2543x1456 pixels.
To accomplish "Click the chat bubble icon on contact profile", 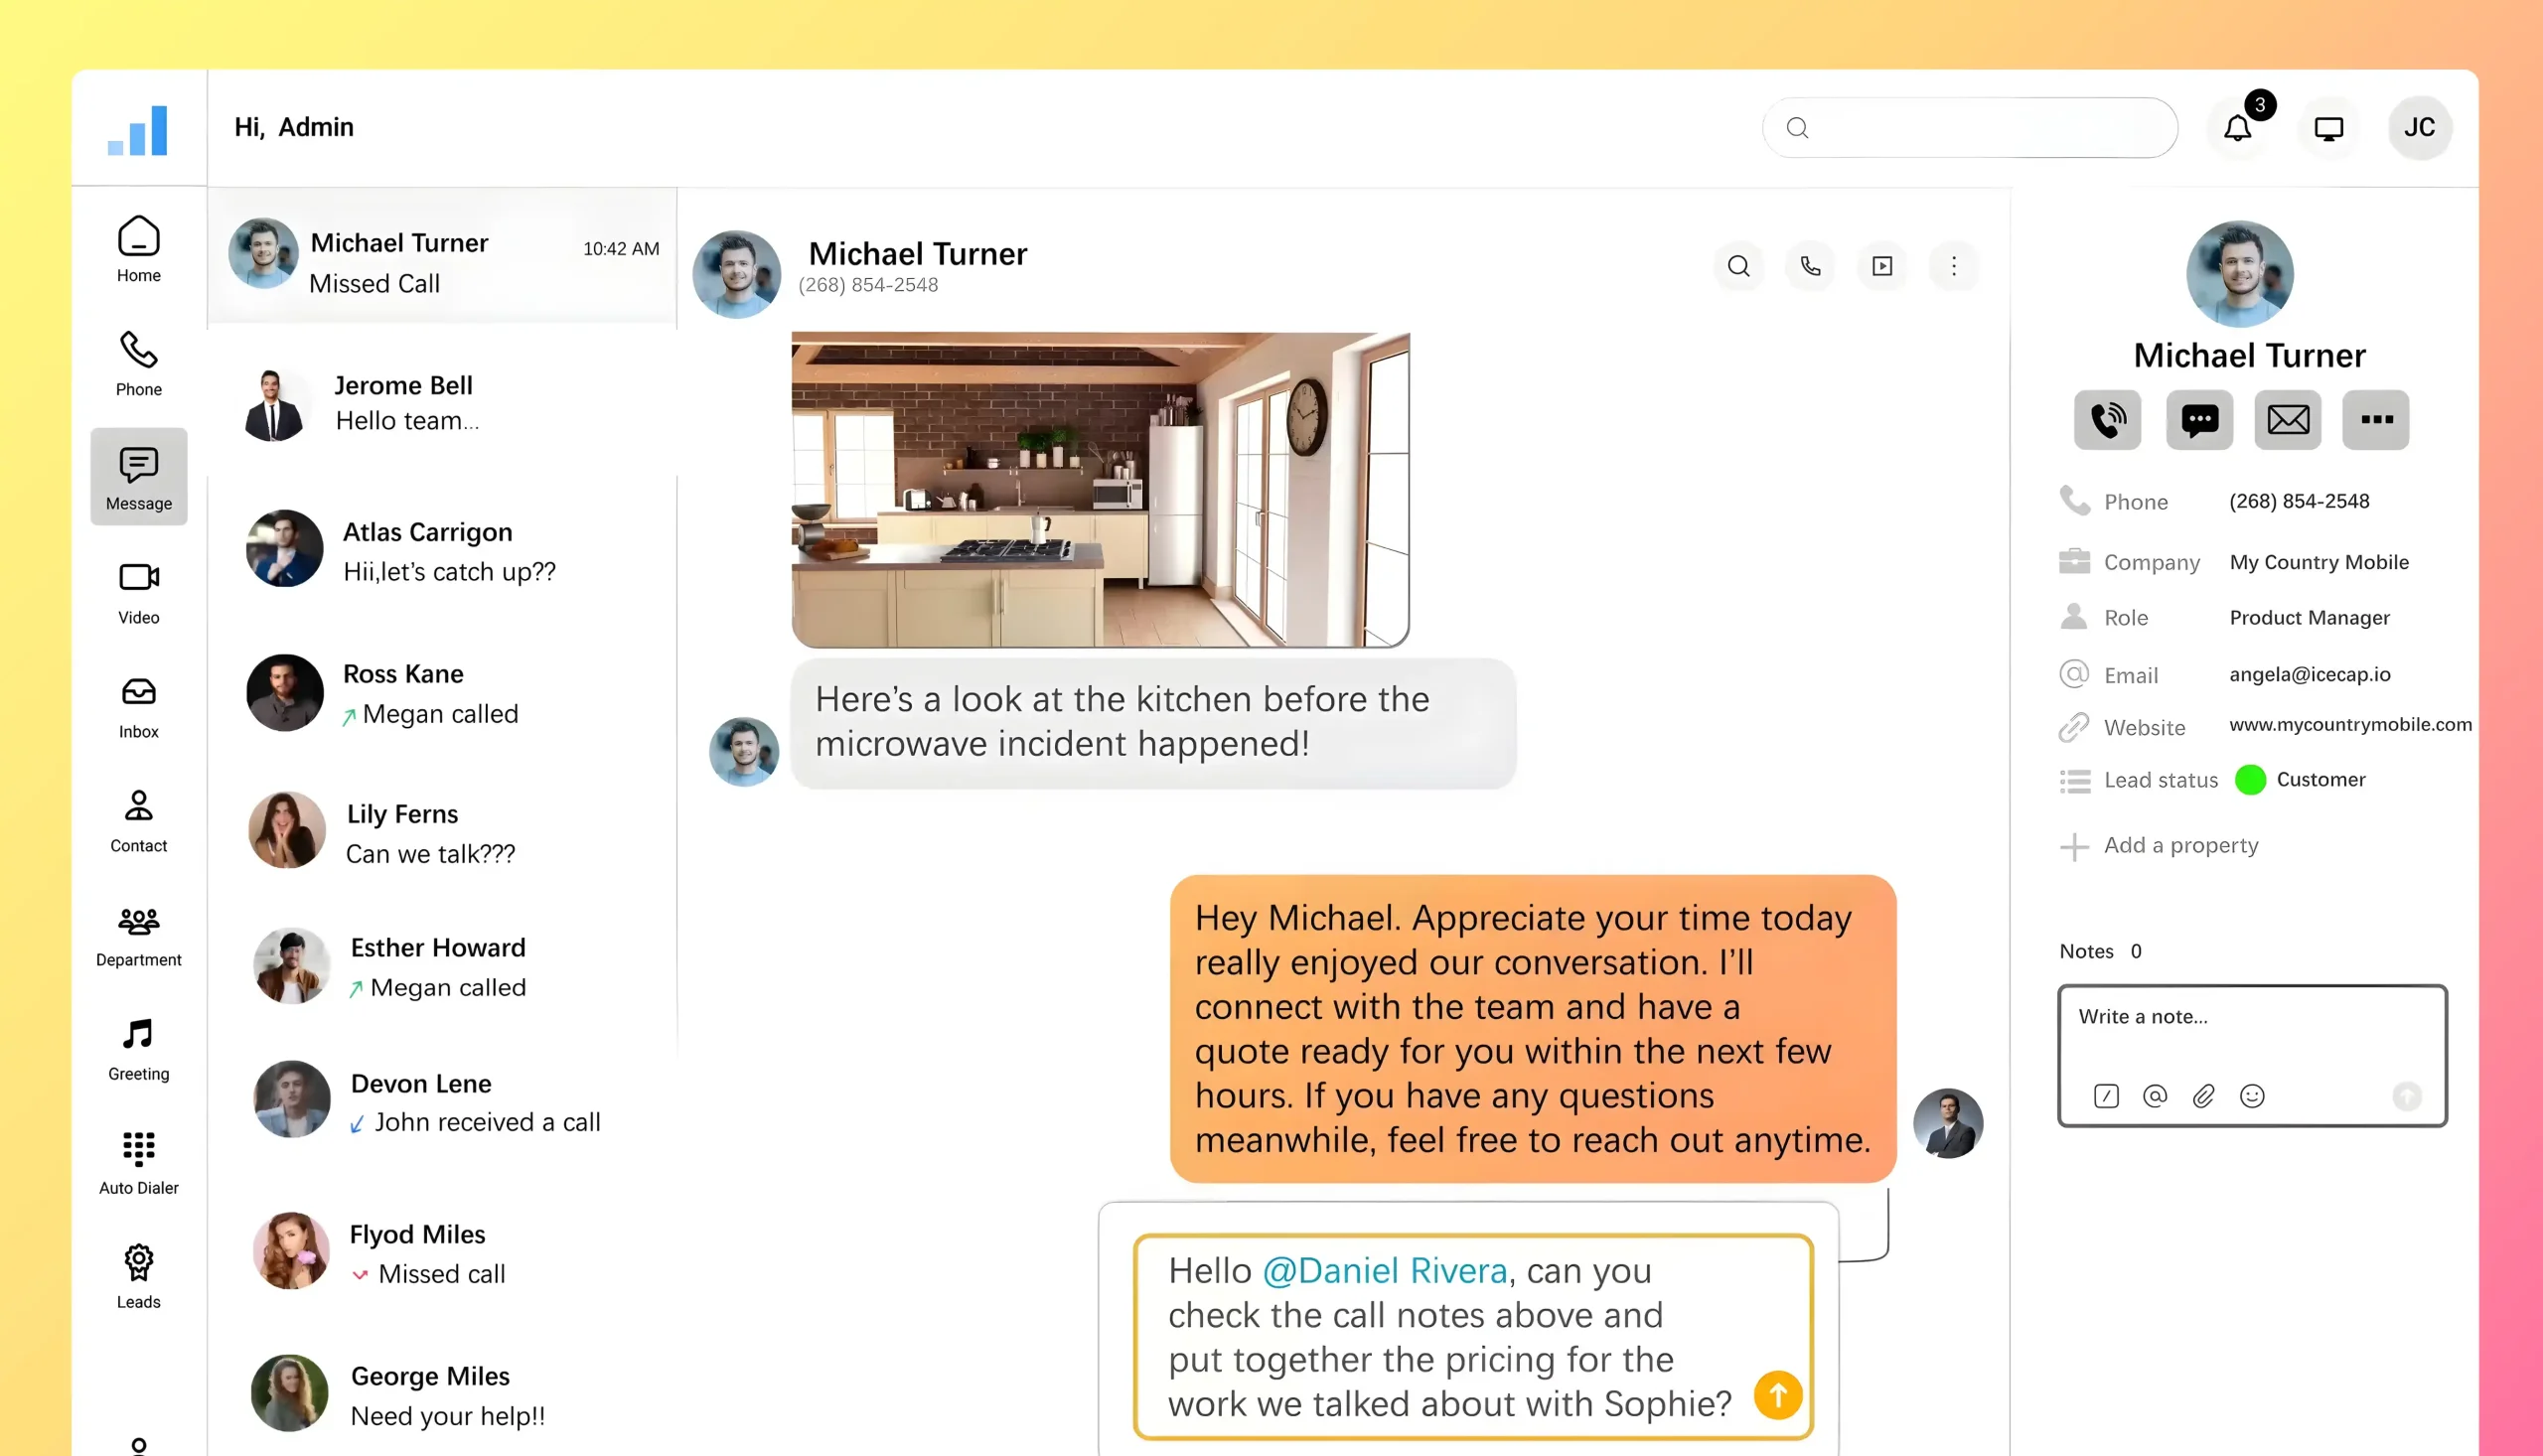I will tap(2199, 420).
